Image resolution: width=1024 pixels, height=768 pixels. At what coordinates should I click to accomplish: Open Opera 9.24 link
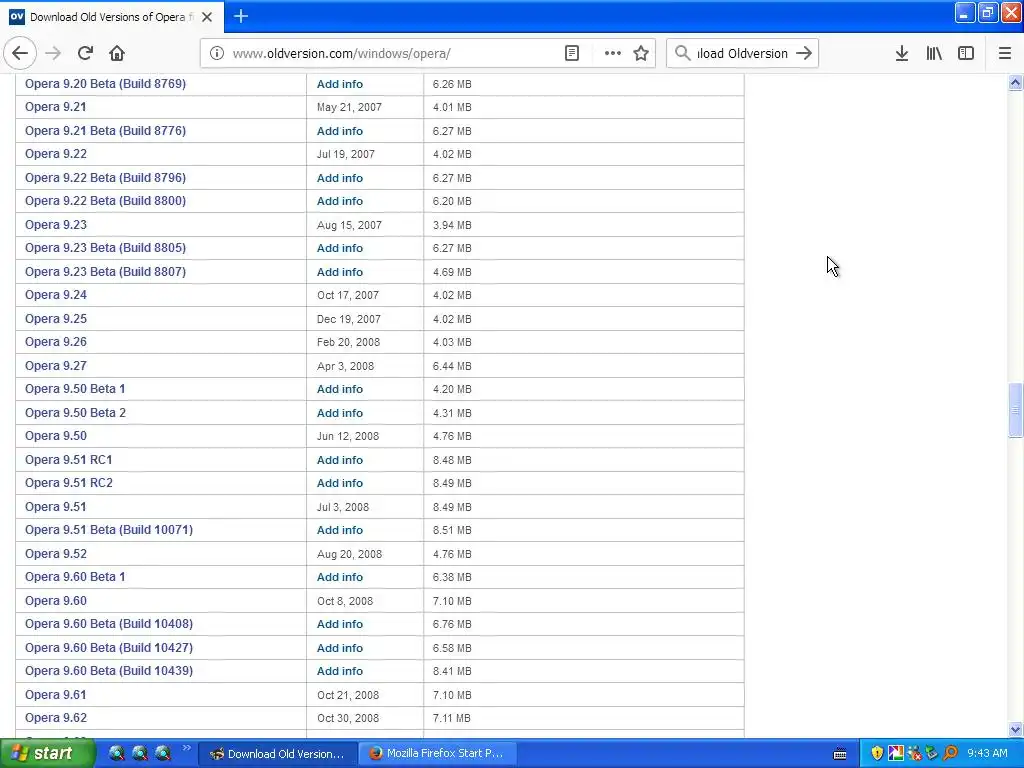point(56,295)
